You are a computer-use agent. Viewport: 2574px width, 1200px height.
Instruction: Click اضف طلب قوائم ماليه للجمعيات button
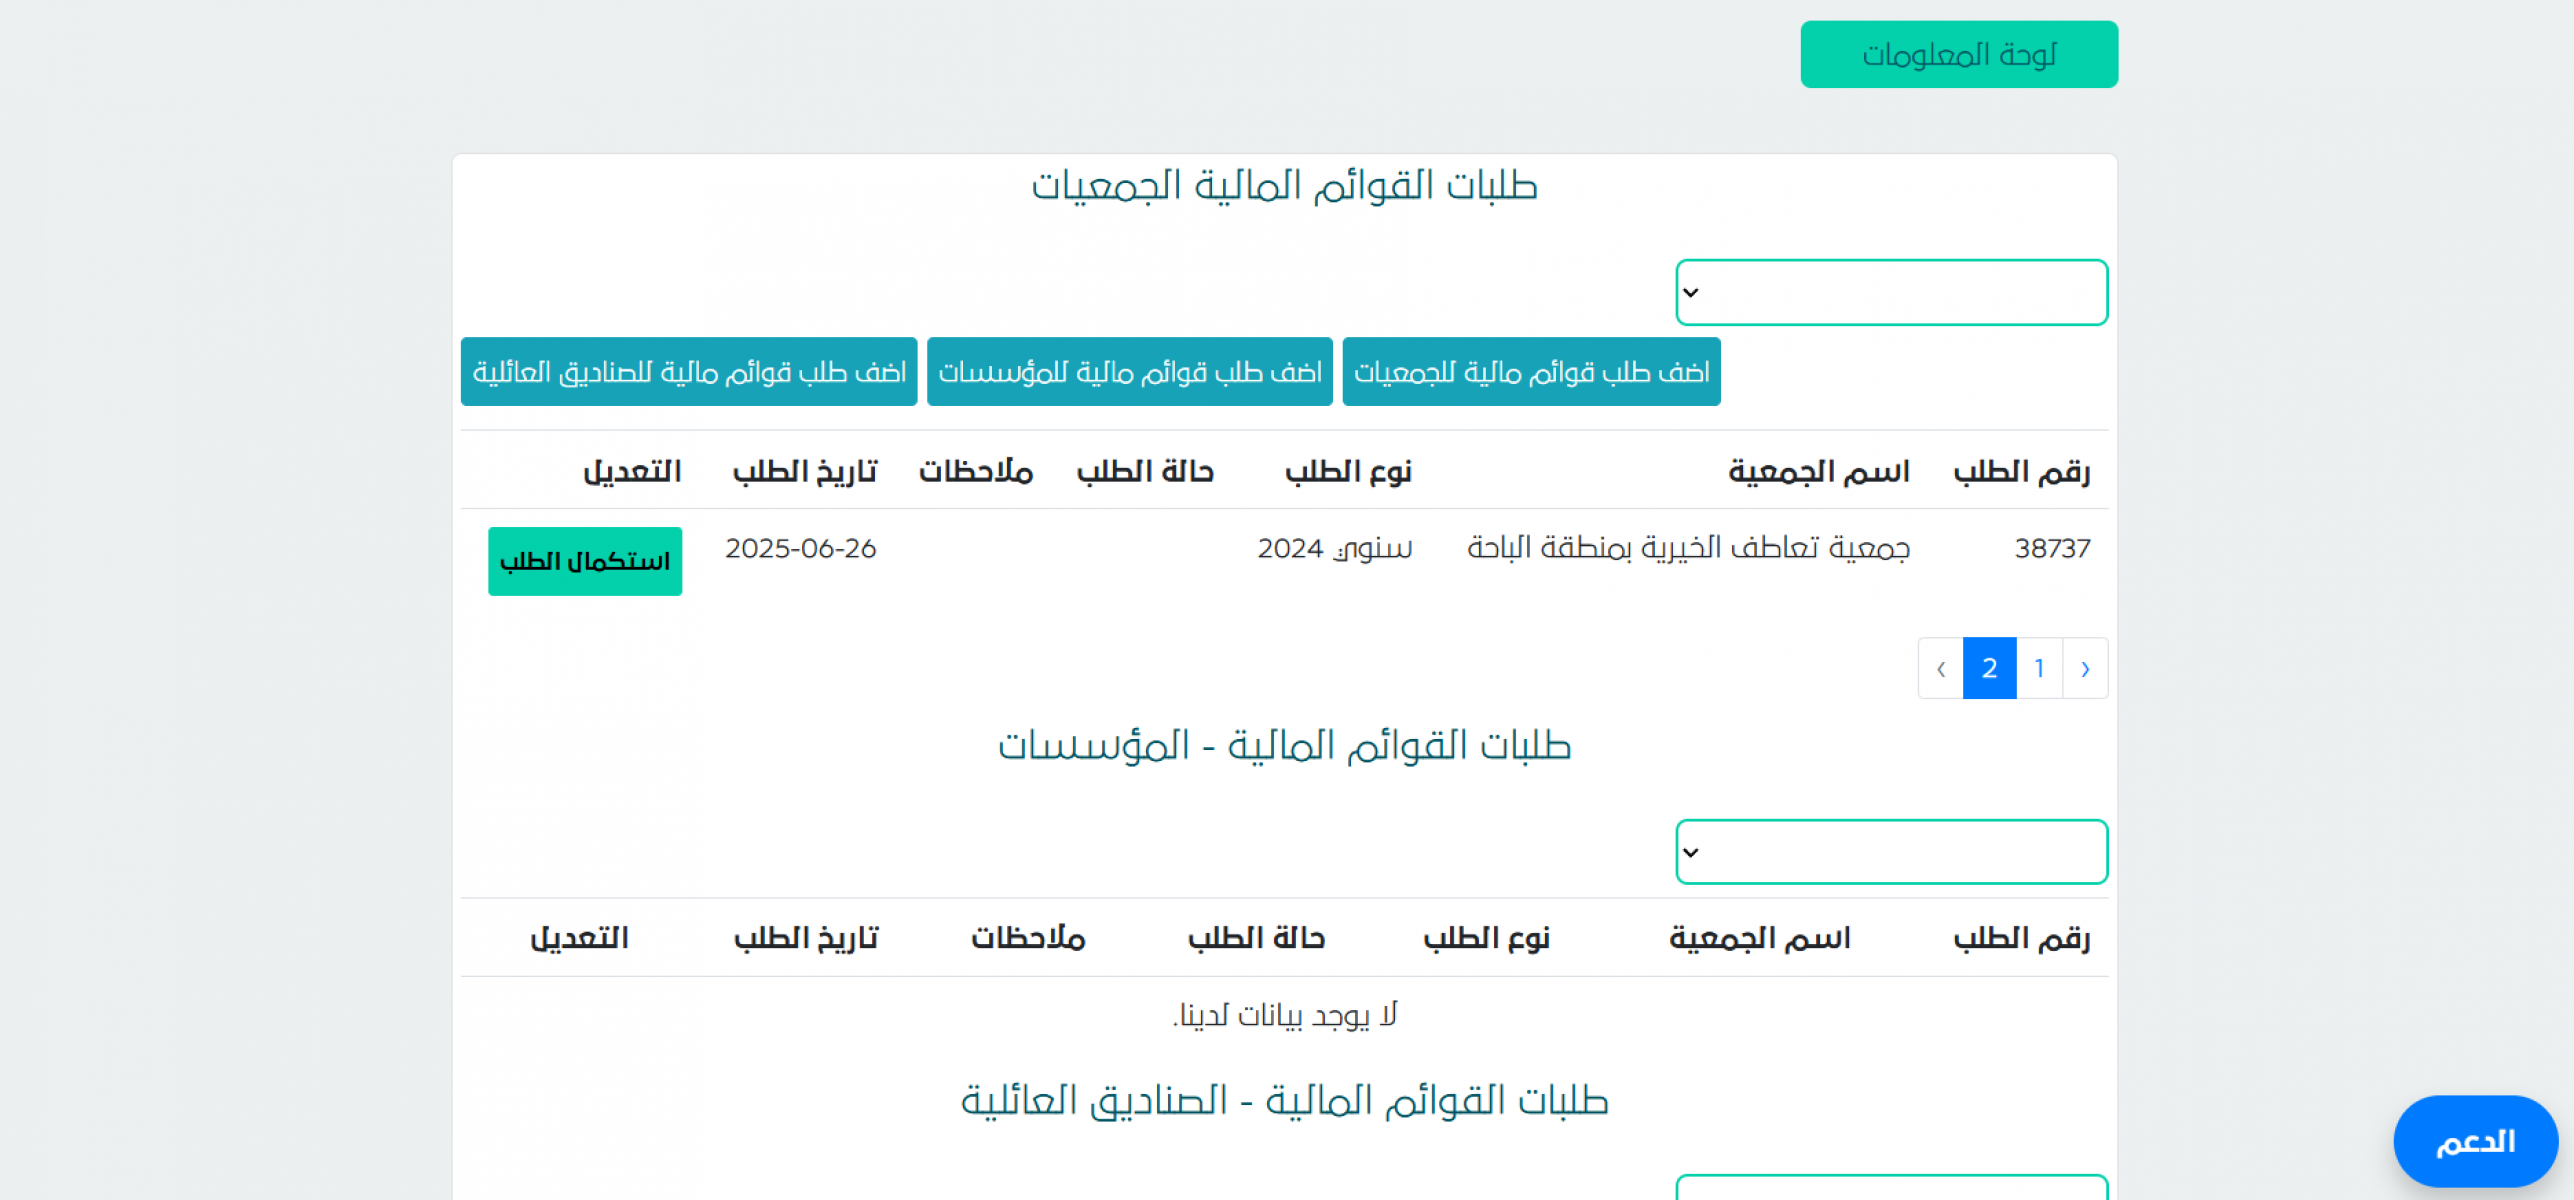pos(1530,372)
